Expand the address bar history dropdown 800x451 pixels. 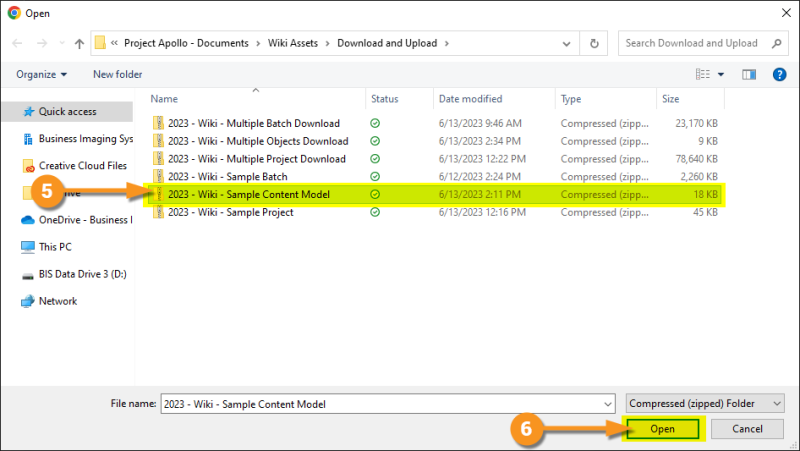tap(566, 44)
